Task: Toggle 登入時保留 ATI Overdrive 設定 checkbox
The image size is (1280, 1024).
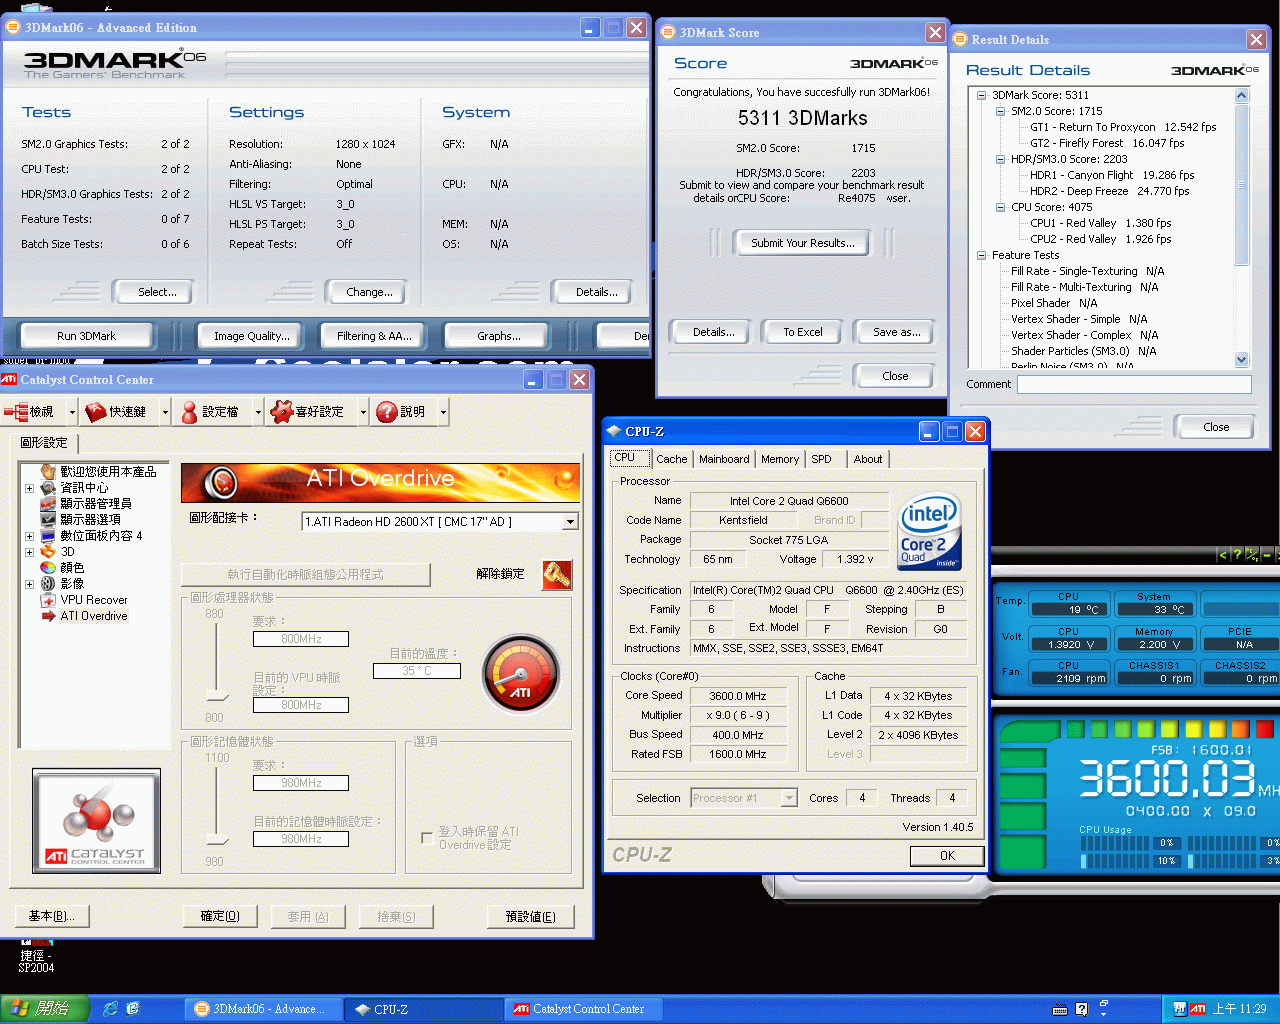Action: pyautogui.click(x=427, y=838)
